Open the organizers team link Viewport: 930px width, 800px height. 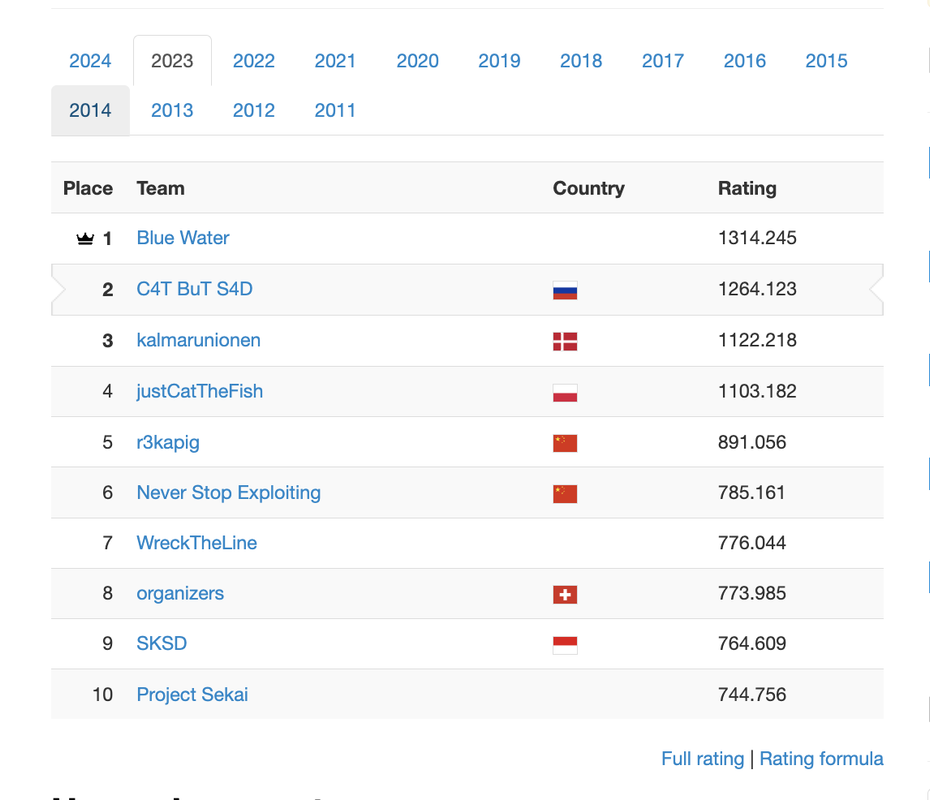click(x=180, y=594)
